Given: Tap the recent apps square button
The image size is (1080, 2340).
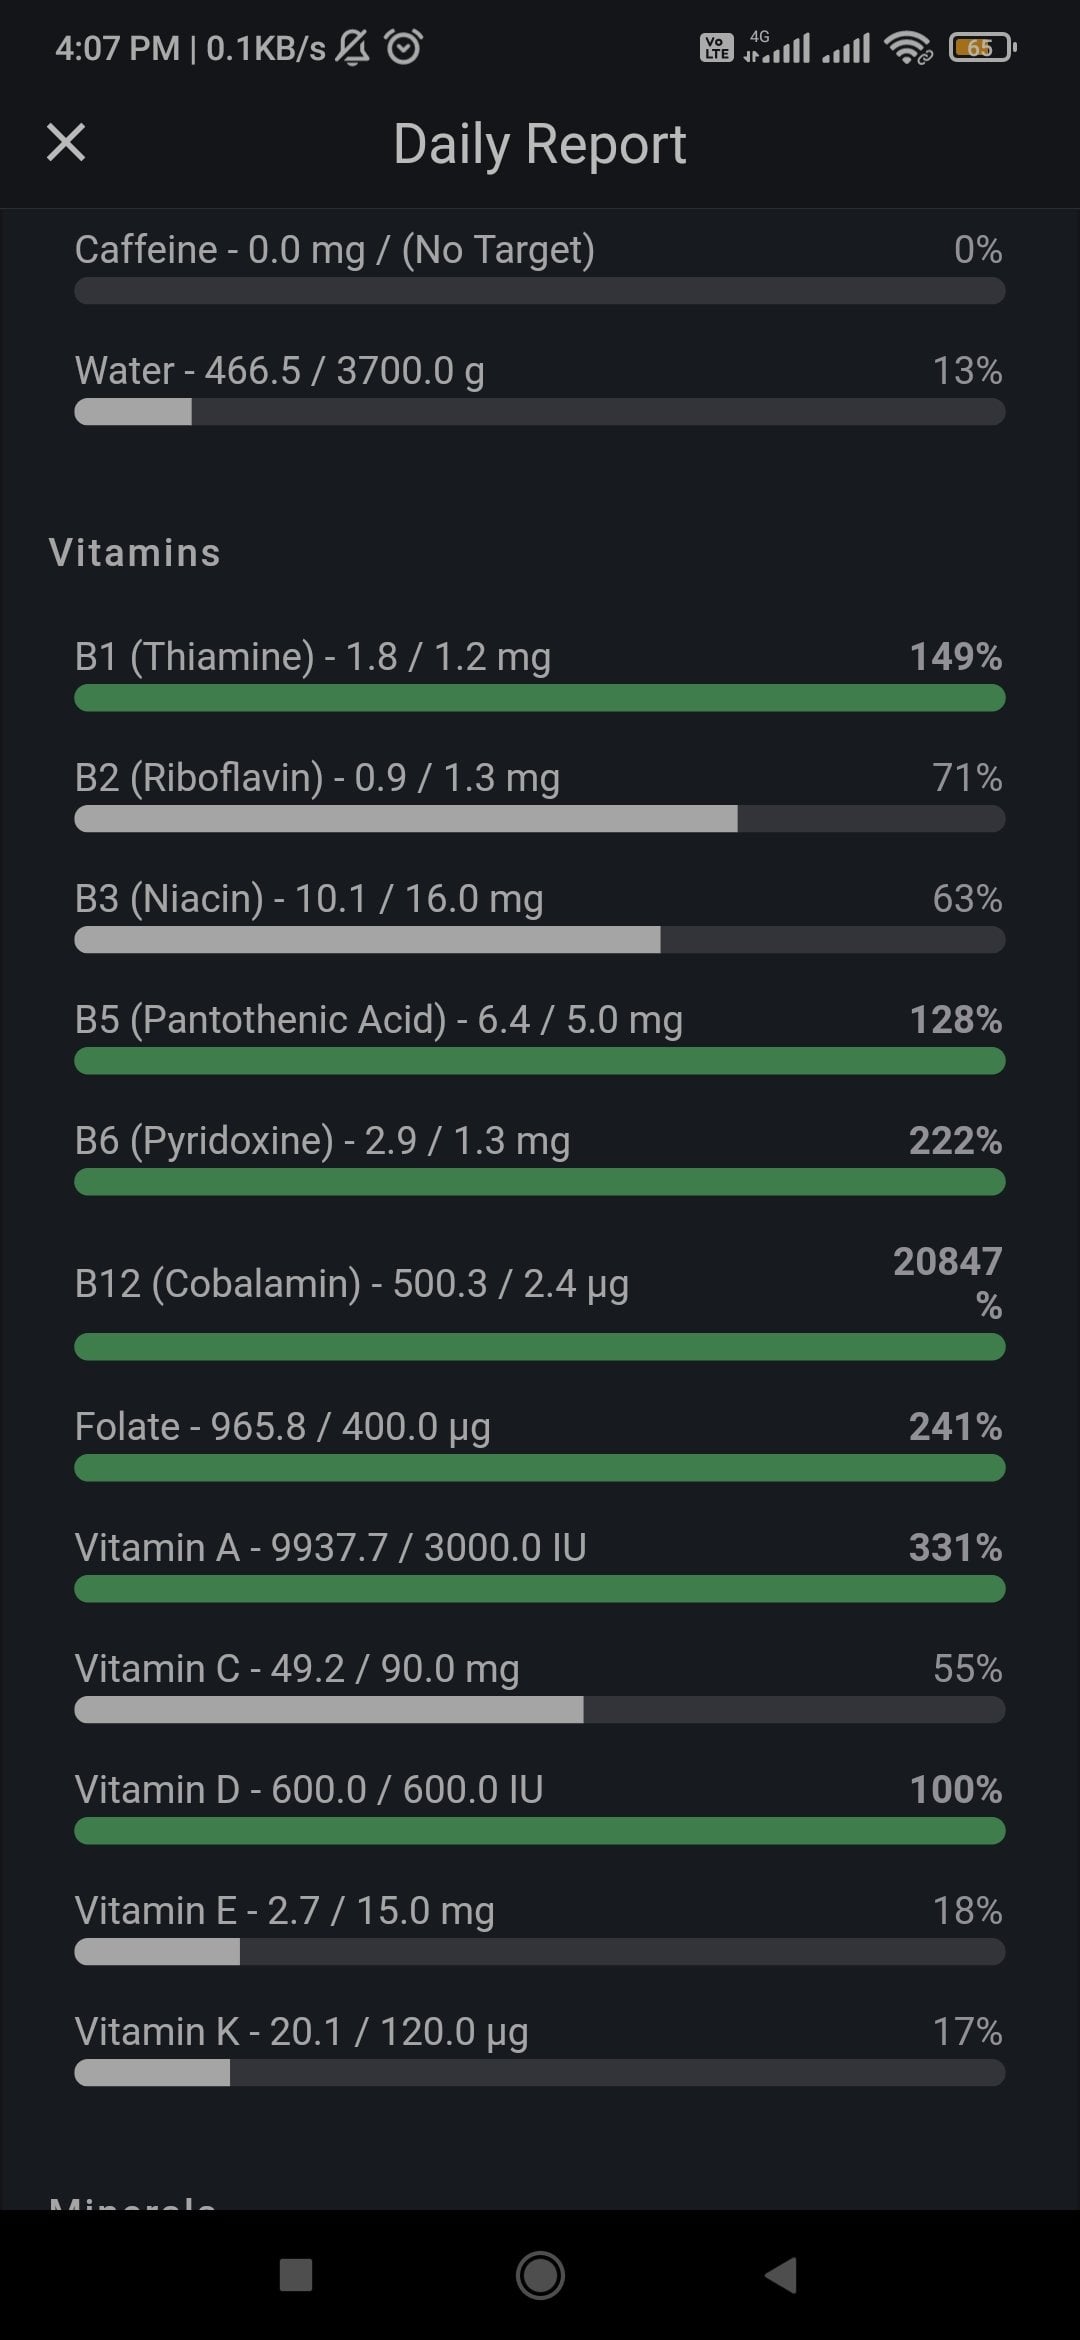Looking at the screenshot, I should pyautogui.click(x=296, y=2275).
